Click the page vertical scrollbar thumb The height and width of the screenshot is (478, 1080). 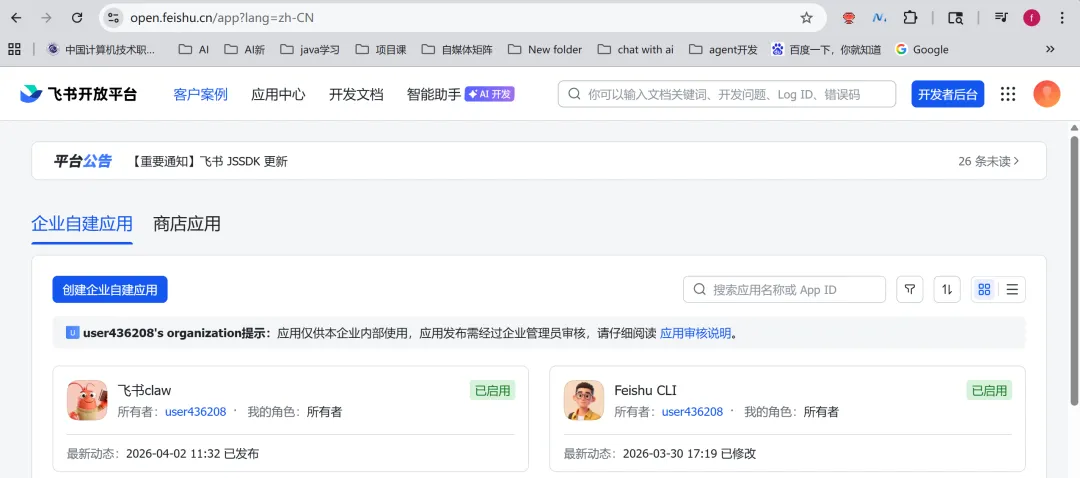(1074, 270)
